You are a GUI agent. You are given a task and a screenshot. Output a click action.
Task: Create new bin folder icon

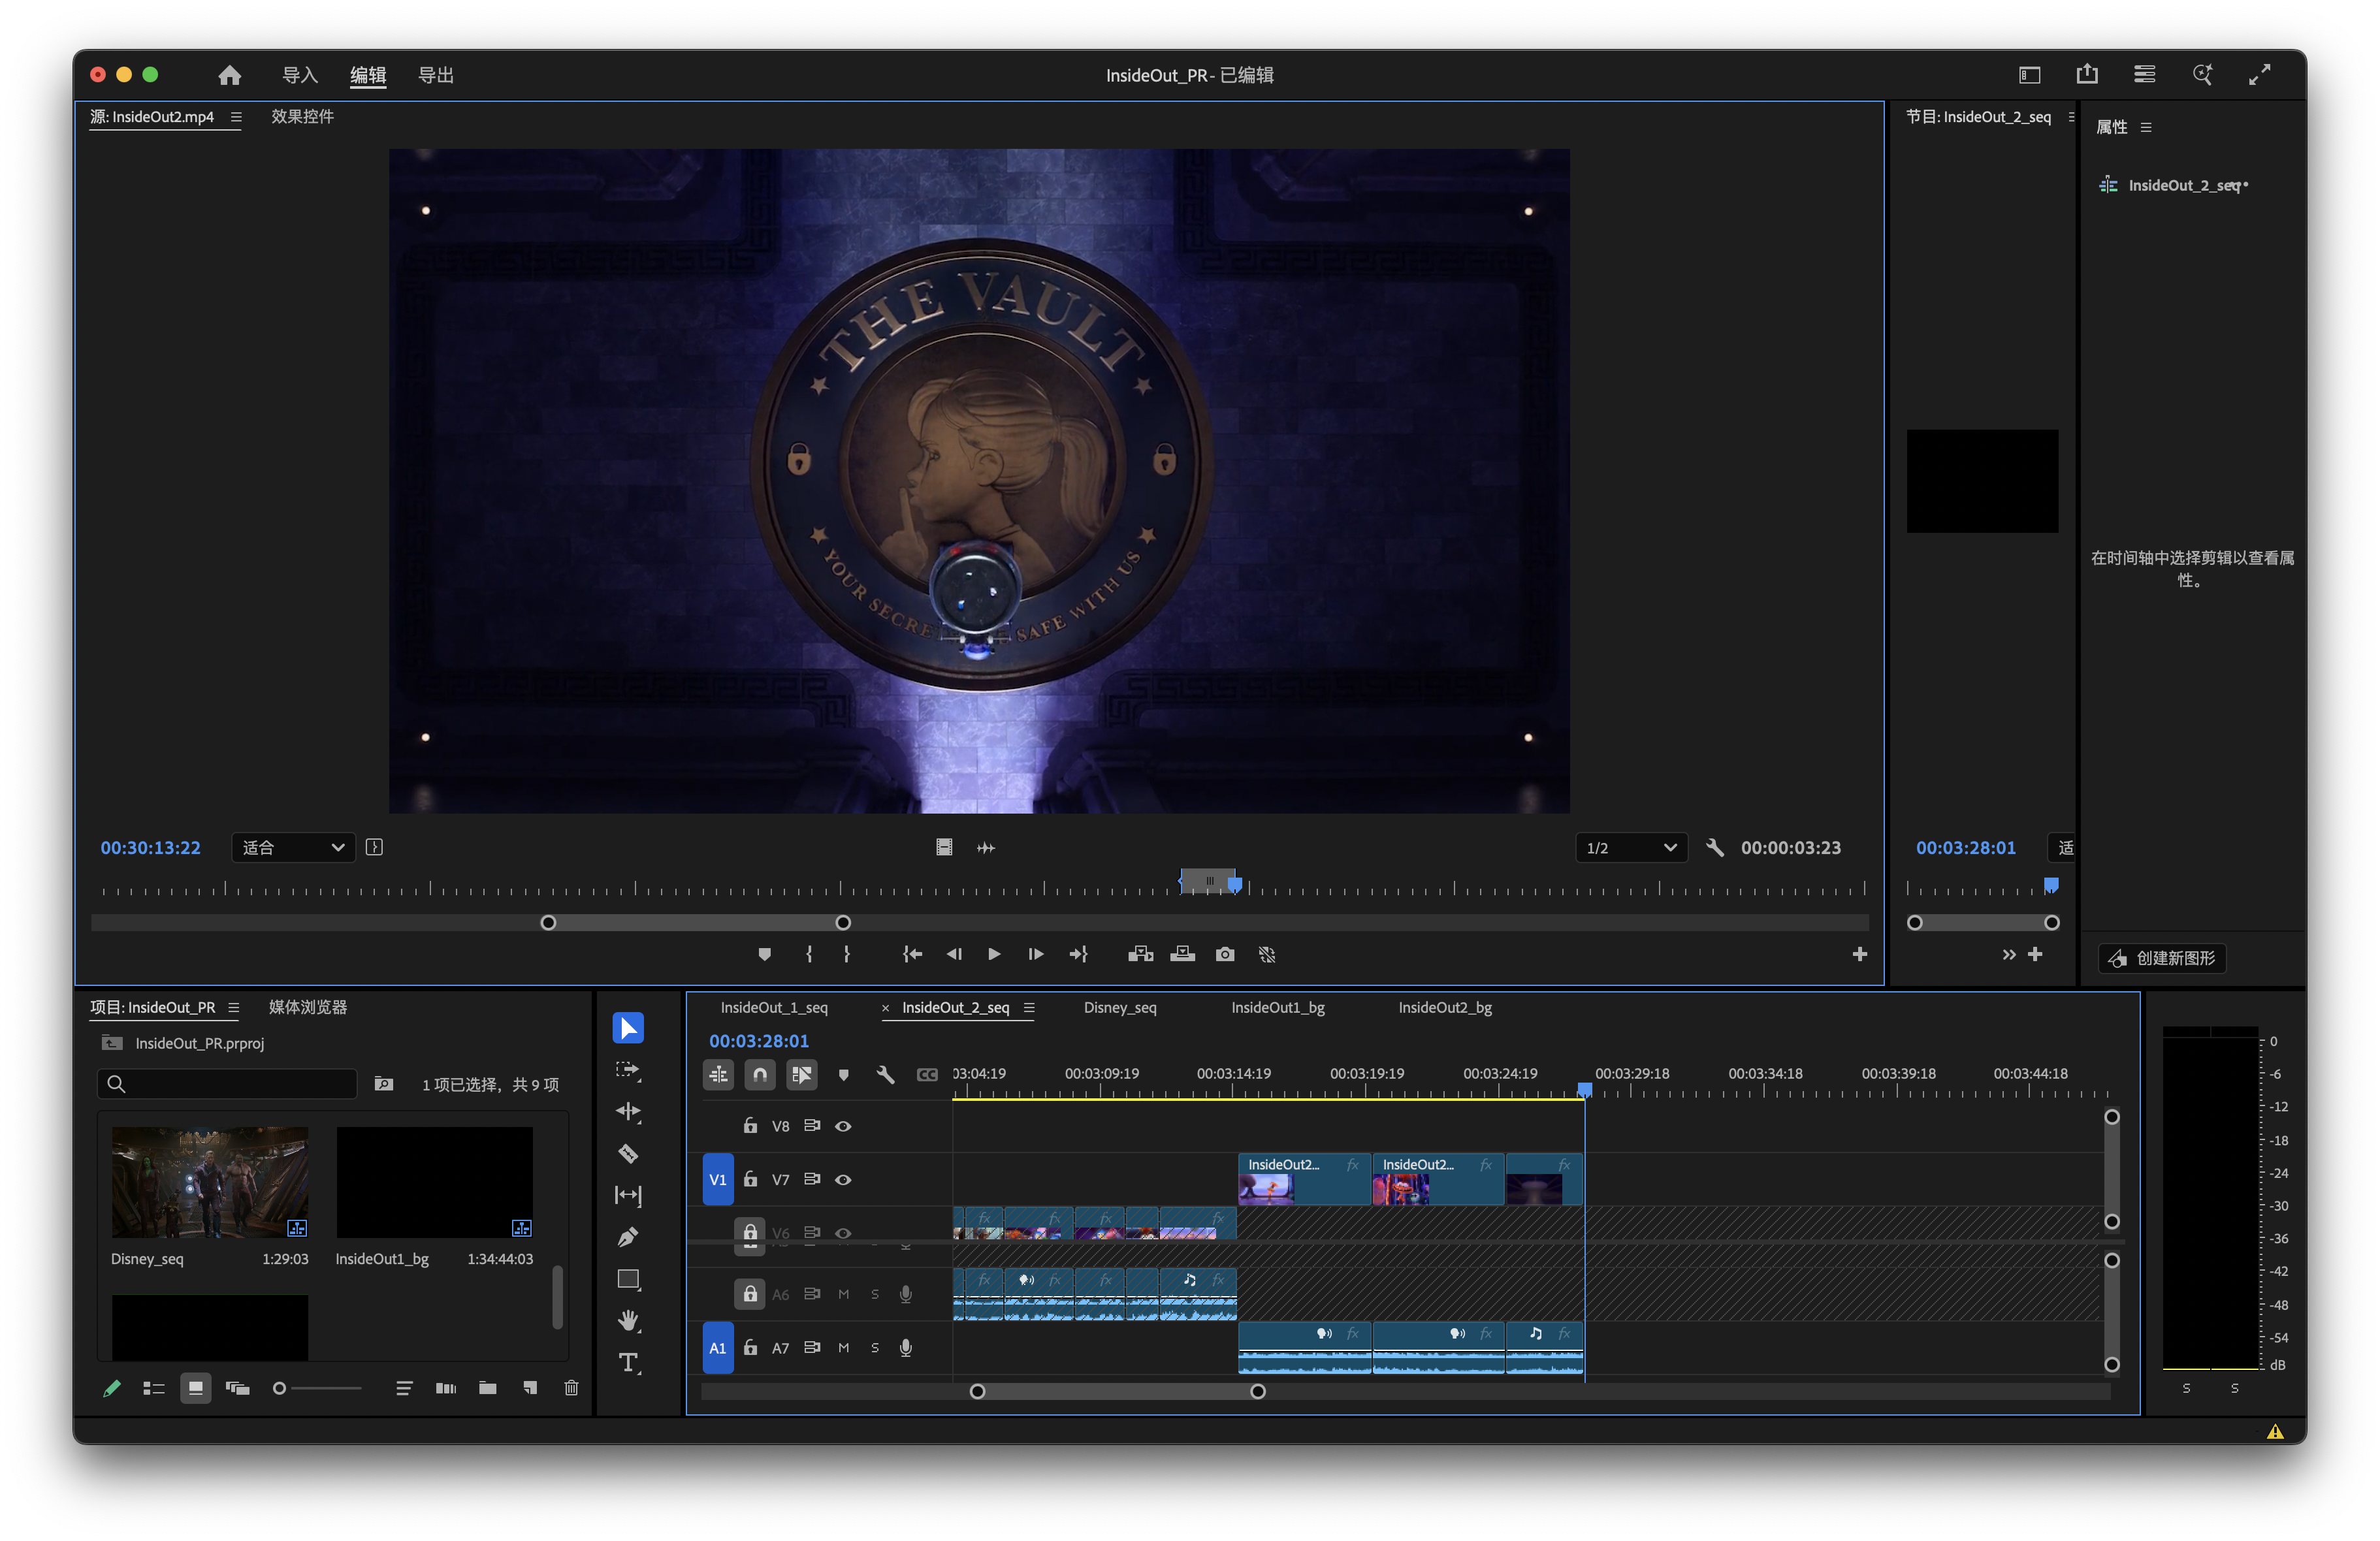[488, 1388]
